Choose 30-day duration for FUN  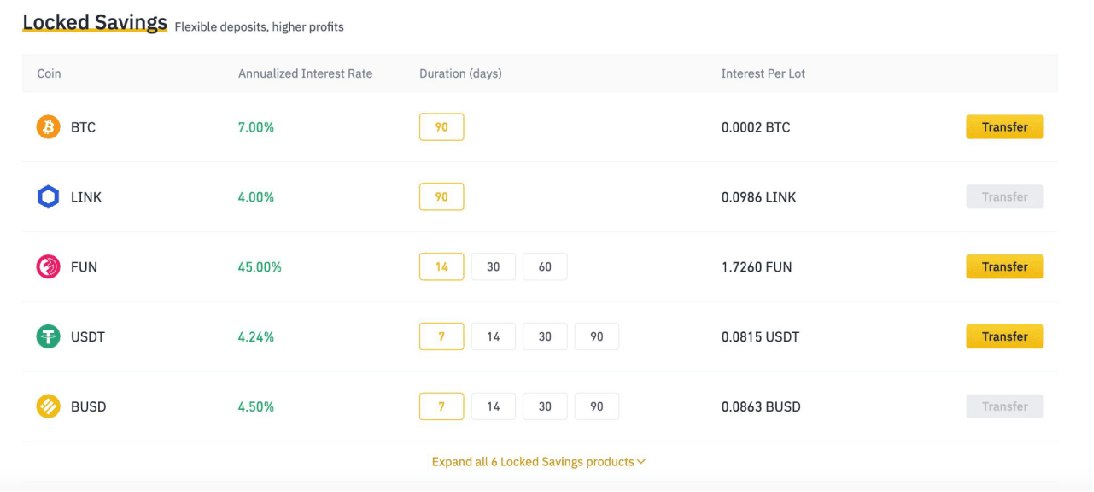tap(493, 267)
